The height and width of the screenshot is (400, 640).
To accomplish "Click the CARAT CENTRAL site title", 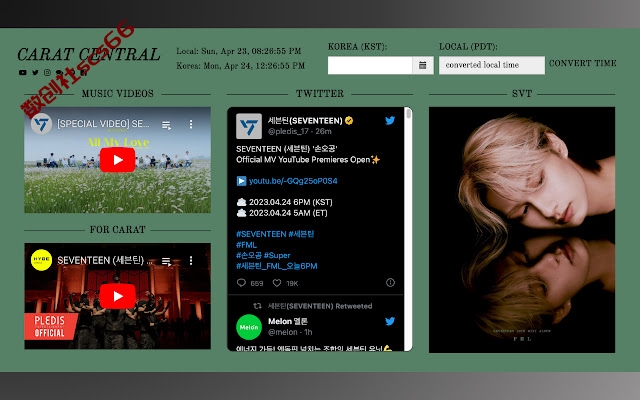I will click(89, 54).
